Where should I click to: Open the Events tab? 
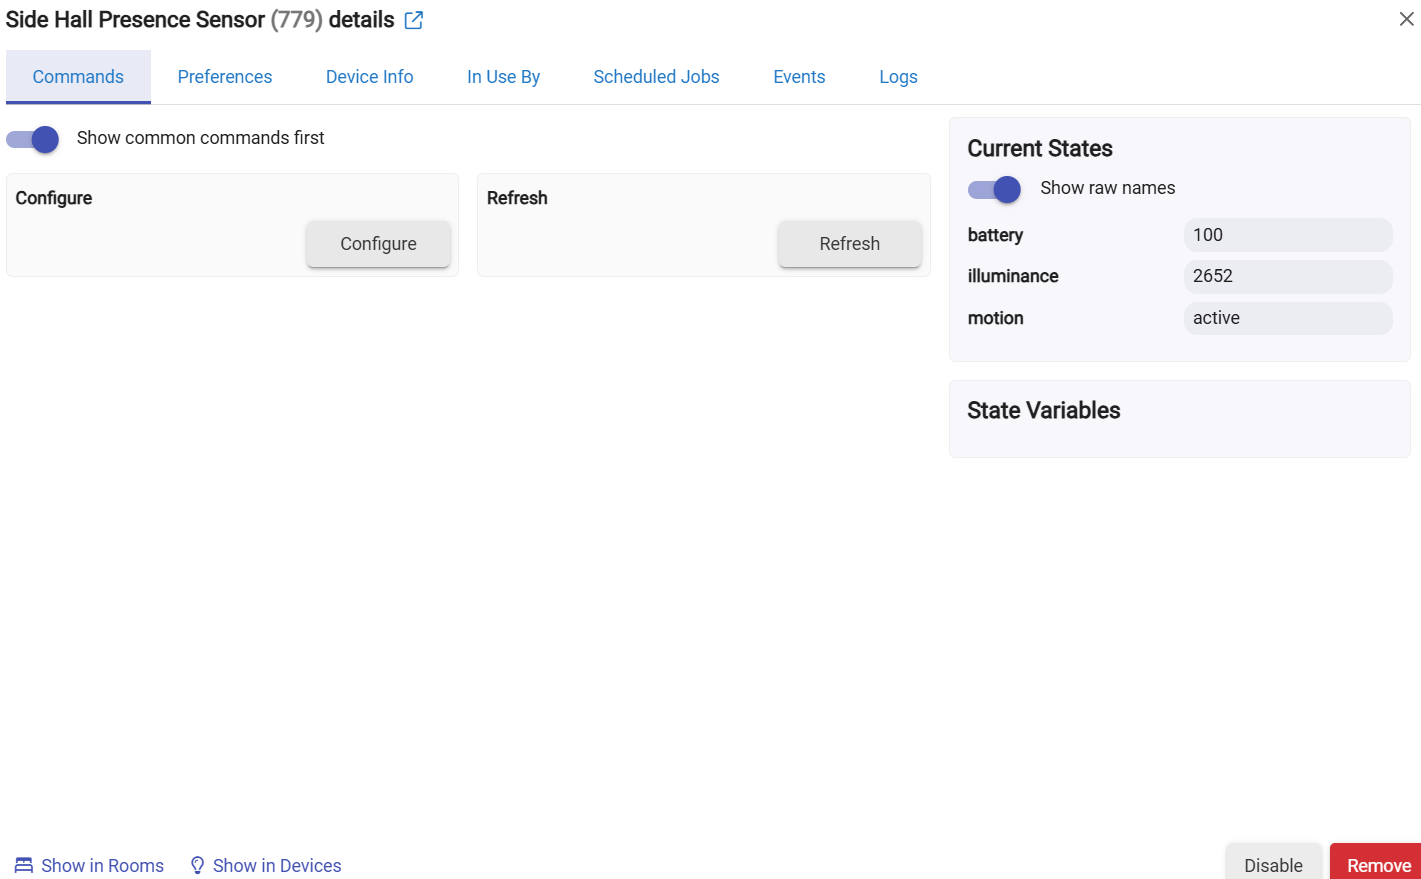[799, 77]
